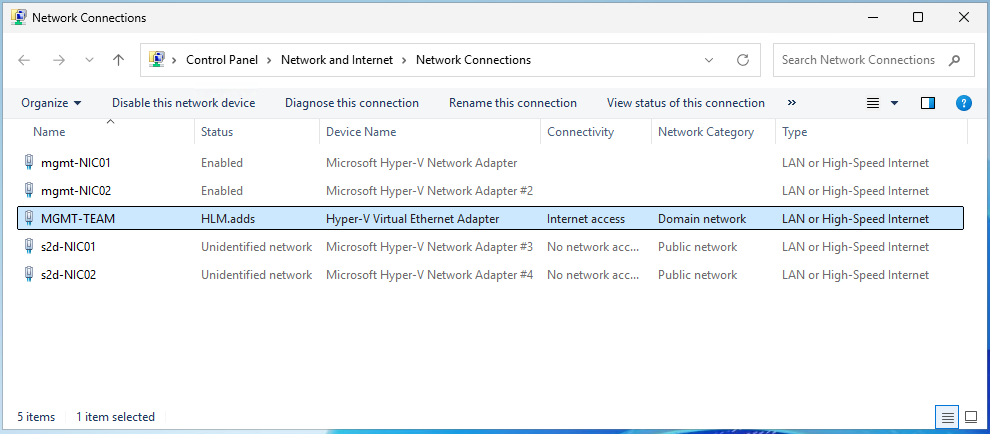The height and width of the screenshot is (434, 990).
Task: Click the Search Network Connections field
Action: (860, 60)
